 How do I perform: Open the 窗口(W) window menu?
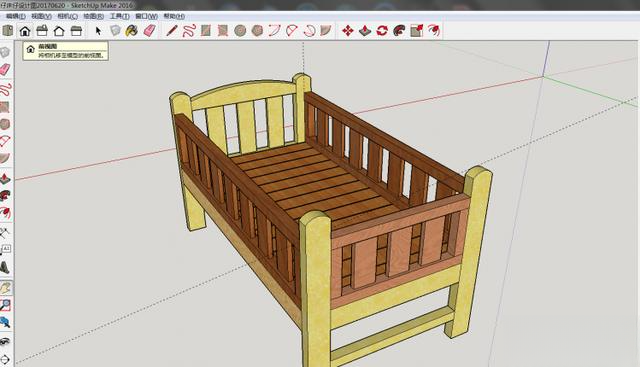[147, 16]
